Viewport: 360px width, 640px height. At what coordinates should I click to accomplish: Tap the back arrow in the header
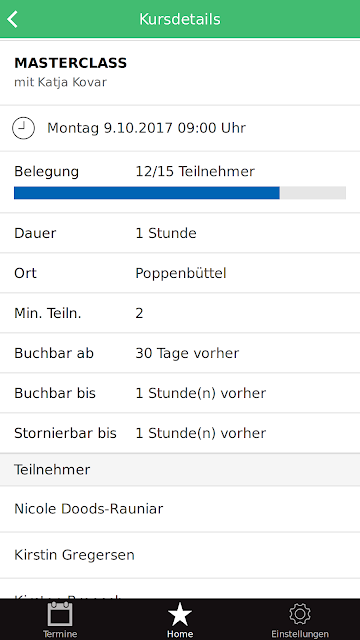coord(12,19)
